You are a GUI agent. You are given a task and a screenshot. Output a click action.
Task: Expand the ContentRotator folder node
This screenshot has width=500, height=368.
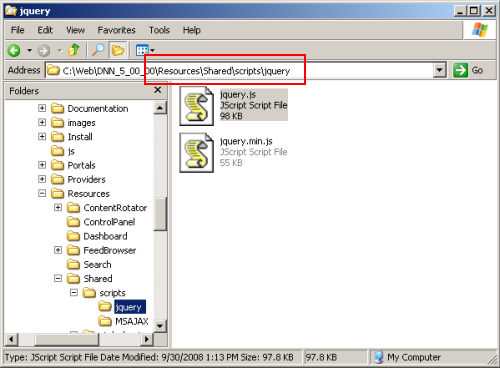(58, 207)
